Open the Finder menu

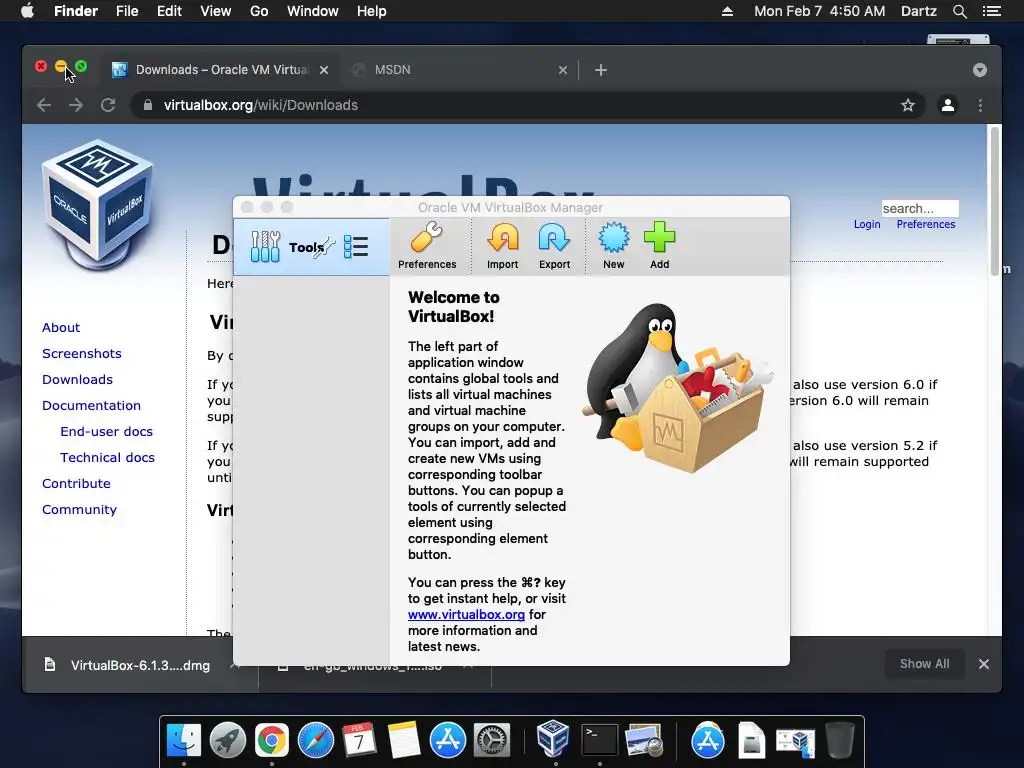(x=76, y=11)
